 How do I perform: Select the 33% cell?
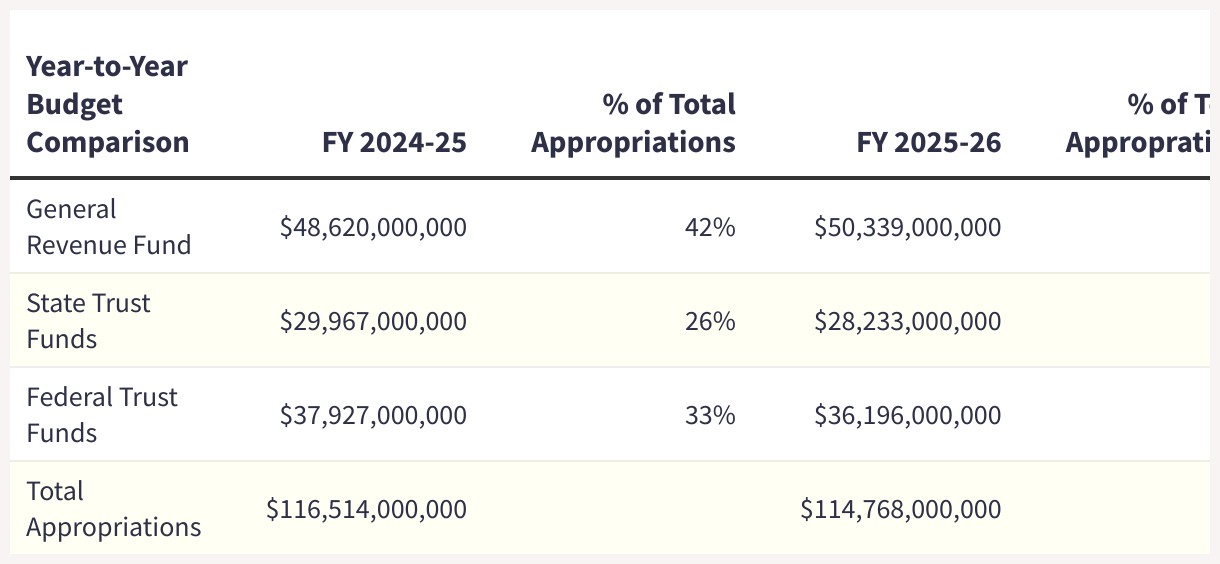point(710,415)
